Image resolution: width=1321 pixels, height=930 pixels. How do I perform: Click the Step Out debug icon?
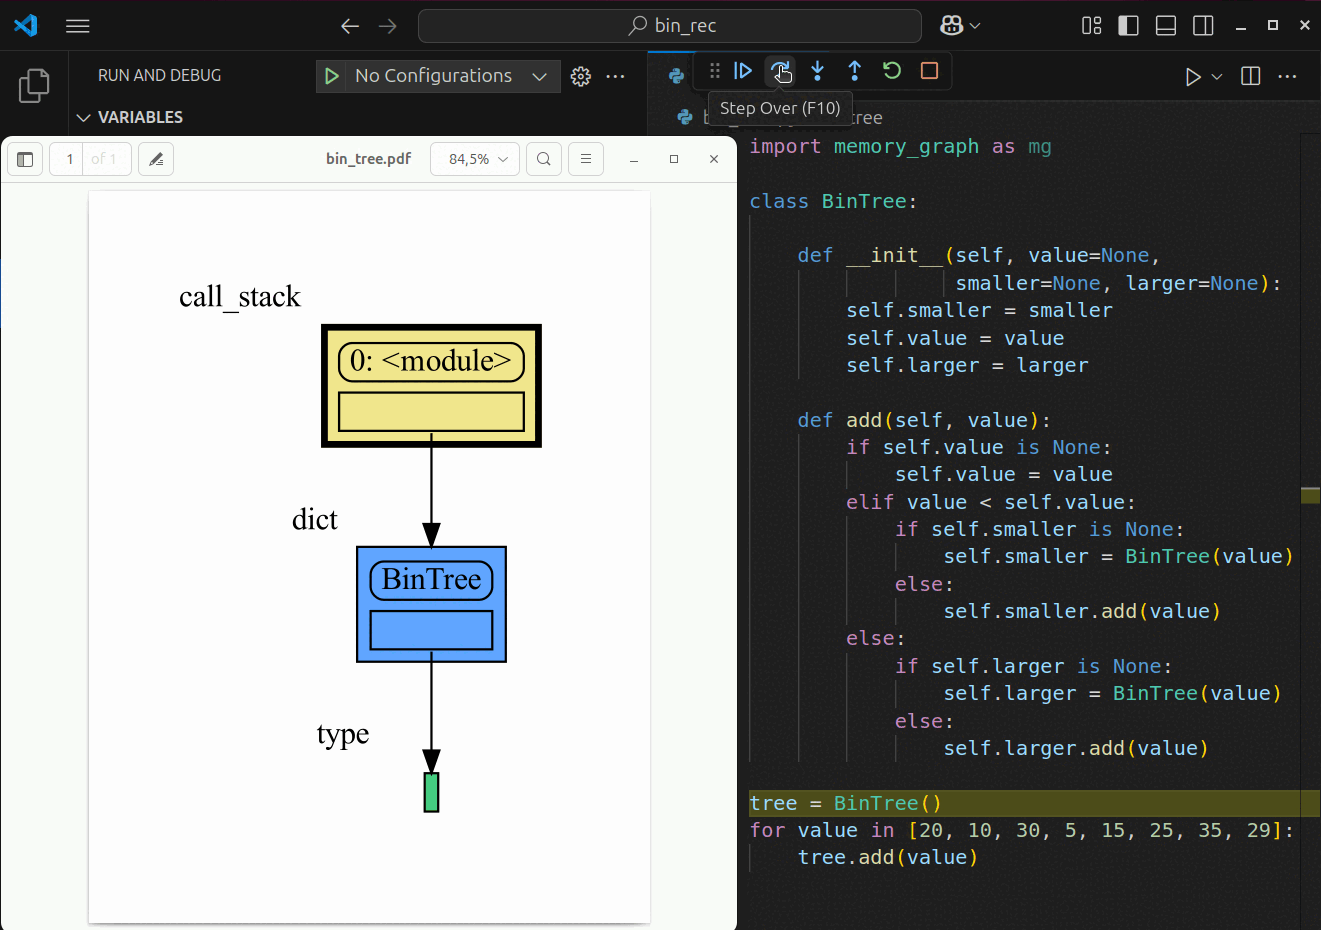pos(855,71)
